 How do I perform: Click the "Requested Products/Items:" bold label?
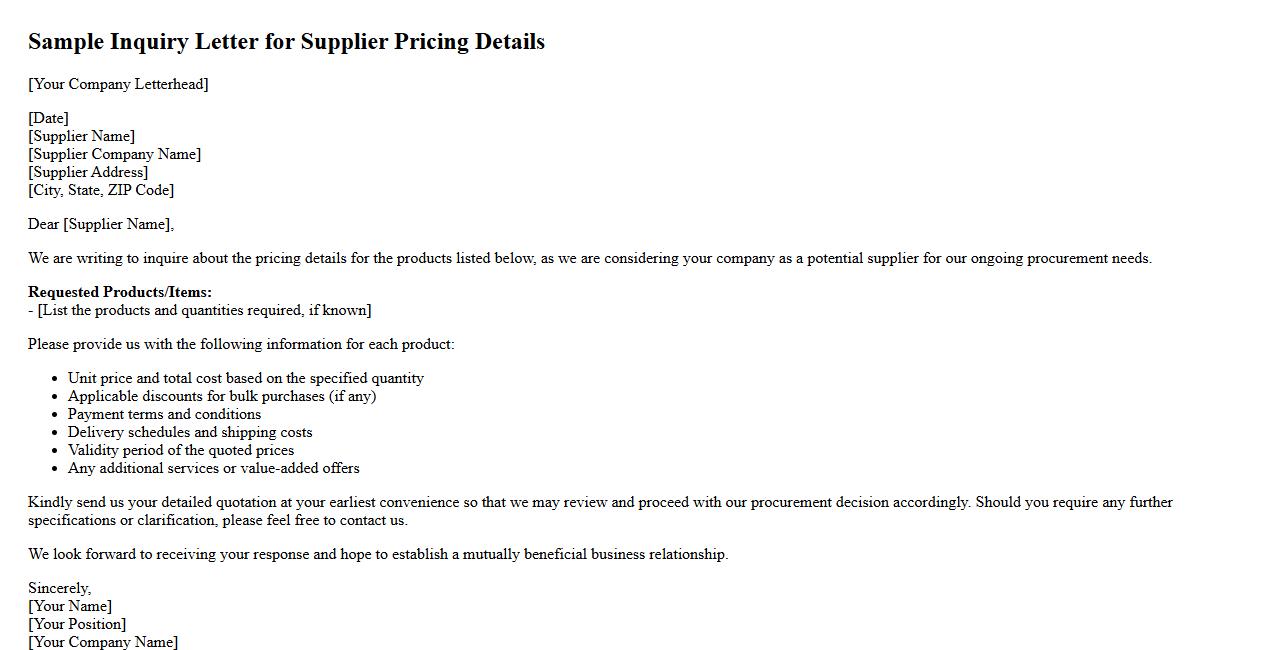120,292
